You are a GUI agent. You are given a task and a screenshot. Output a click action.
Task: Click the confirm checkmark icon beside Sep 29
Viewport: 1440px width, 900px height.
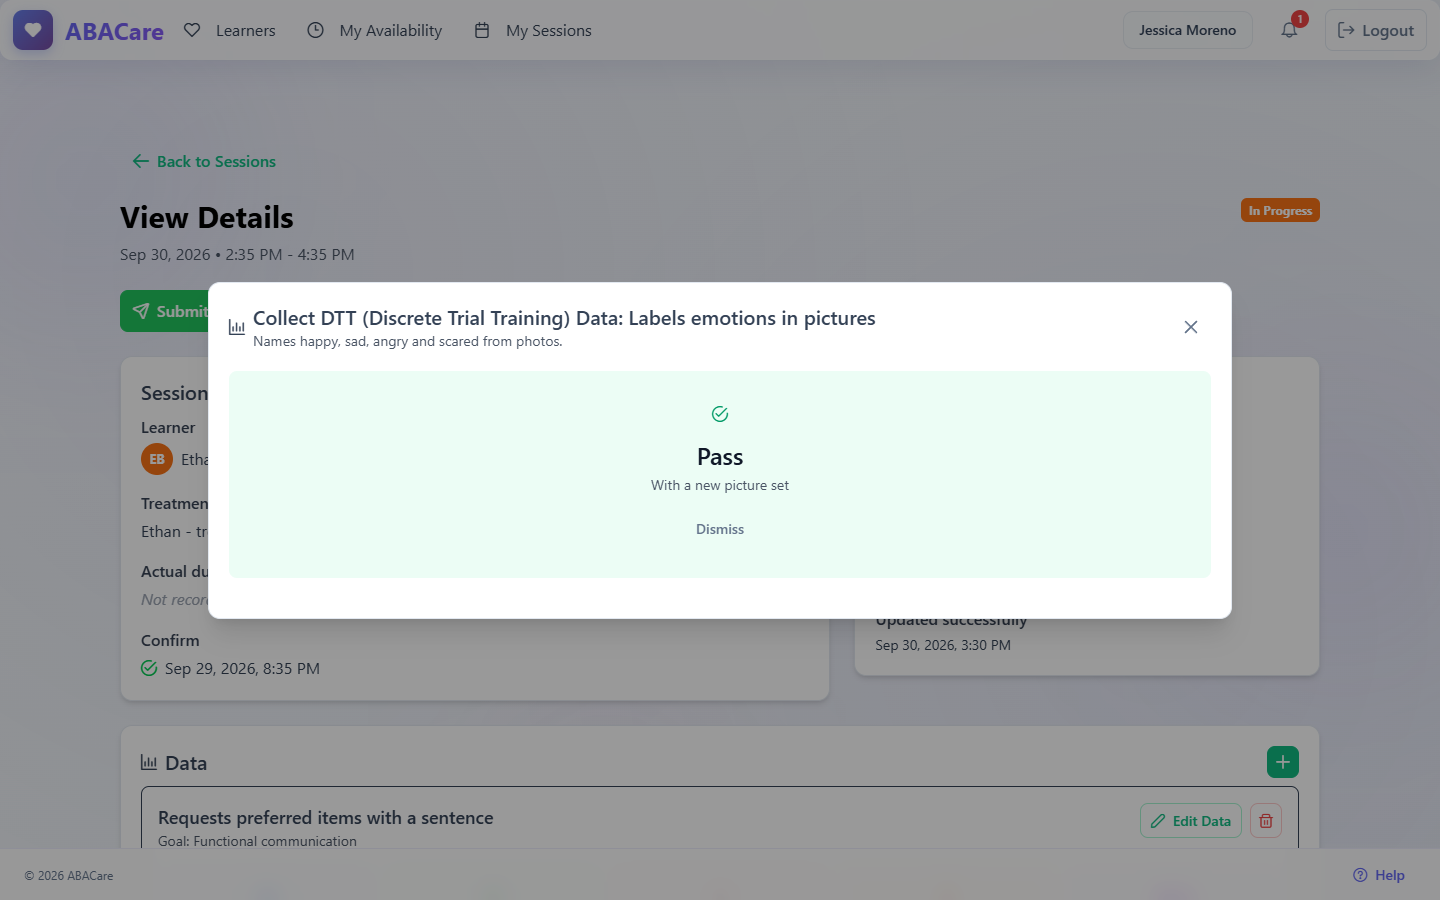tap(149, 668)
